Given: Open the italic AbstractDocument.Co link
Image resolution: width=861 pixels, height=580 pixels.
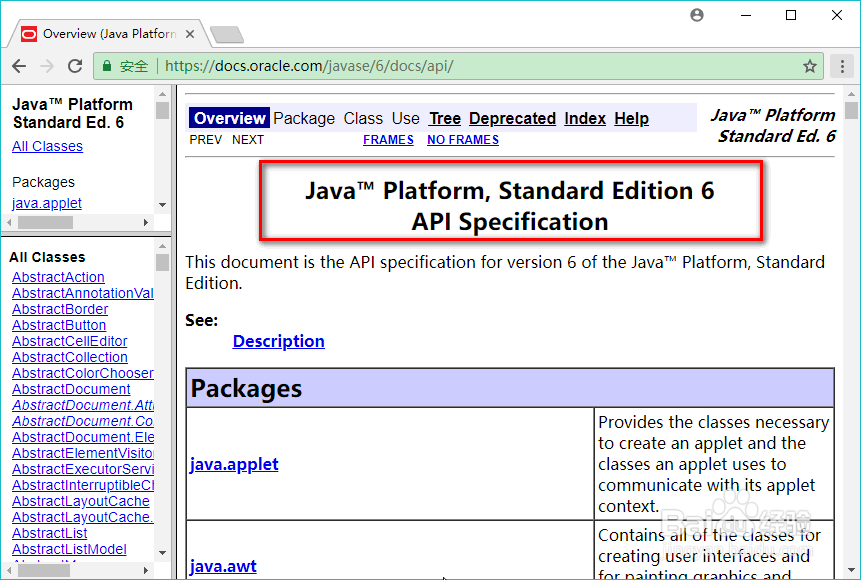Looking at the screenshot, I should pos(83,421).
